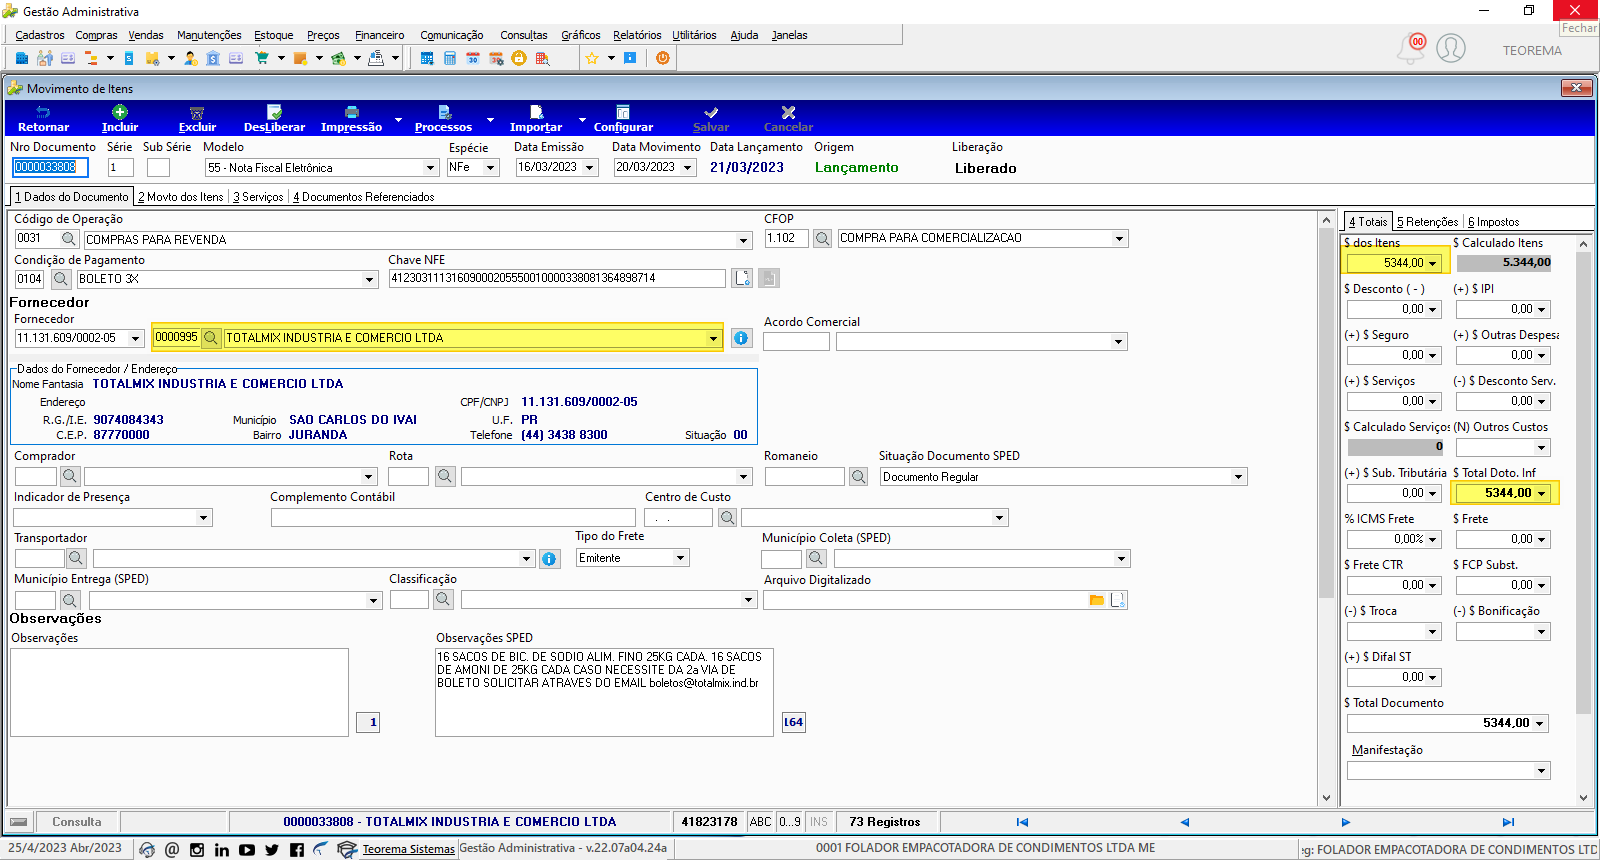The image size is (1600, 860).
Task: Expand the Tipo do Frete Emitente dropdown
Action: pos(680,558)
